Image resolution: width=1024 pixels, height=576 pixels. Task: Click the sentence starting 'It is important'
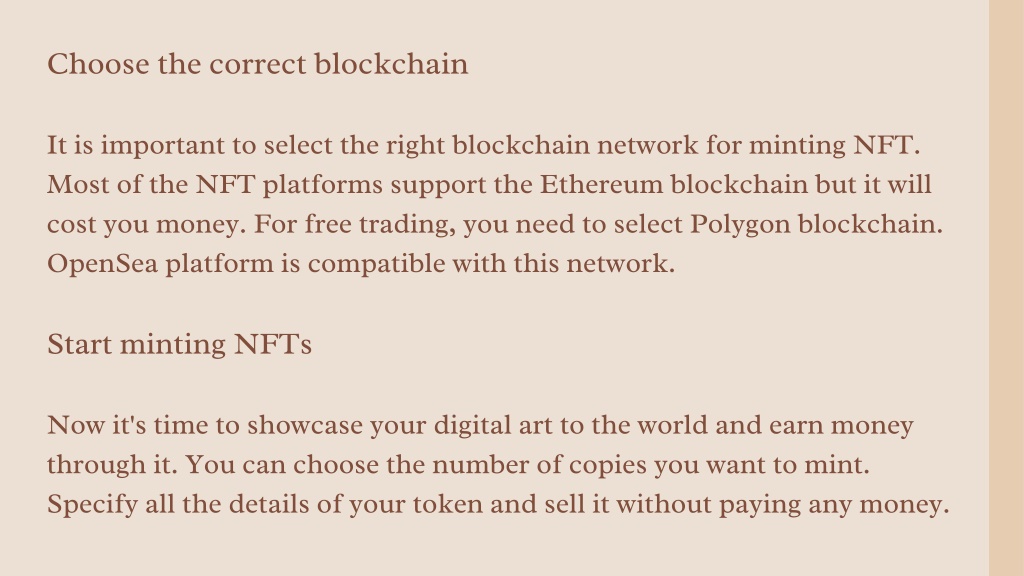coord(483,145)
